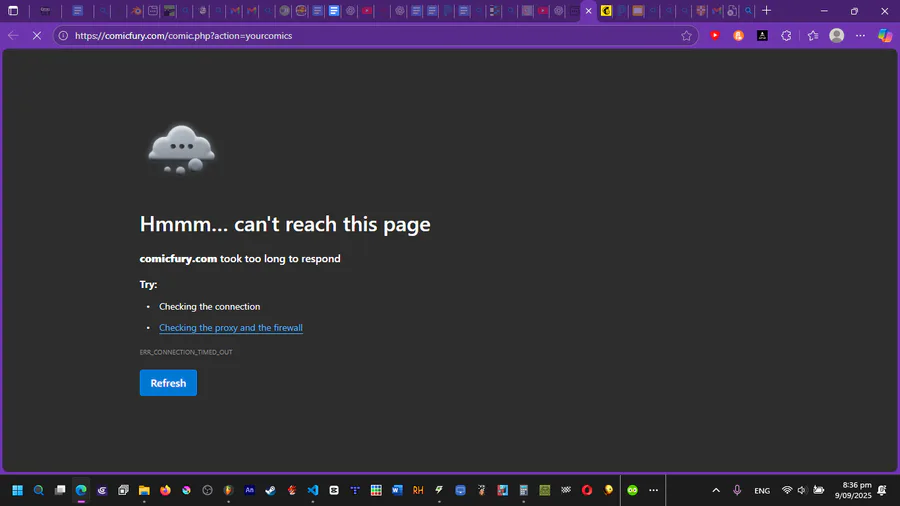
Task: Click the Microsoft Edge taskbar icon
Action: (81, 490)
